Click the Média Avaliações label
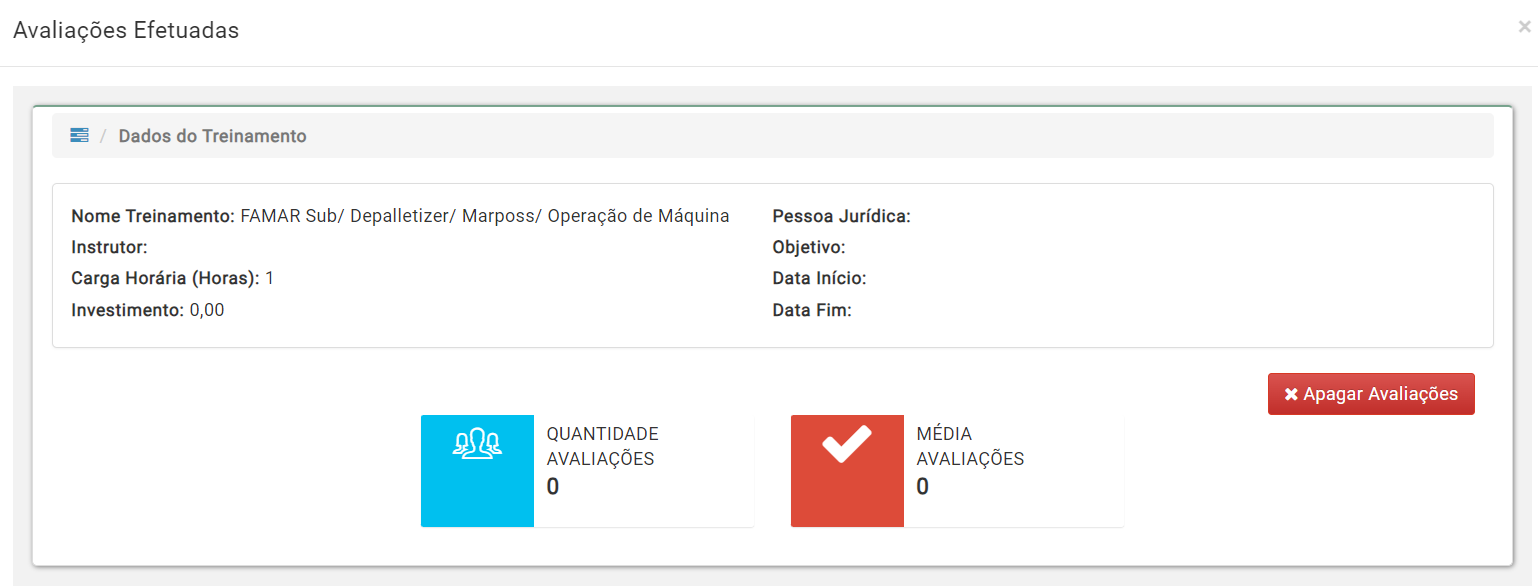This screenshot has width=1538, height=586. [970, 446]
